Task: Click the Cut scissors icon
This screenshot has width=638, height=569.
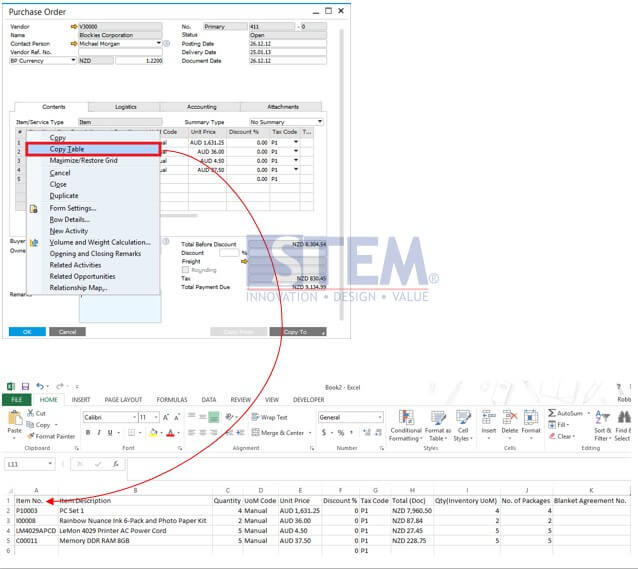Action: (31, 413)
